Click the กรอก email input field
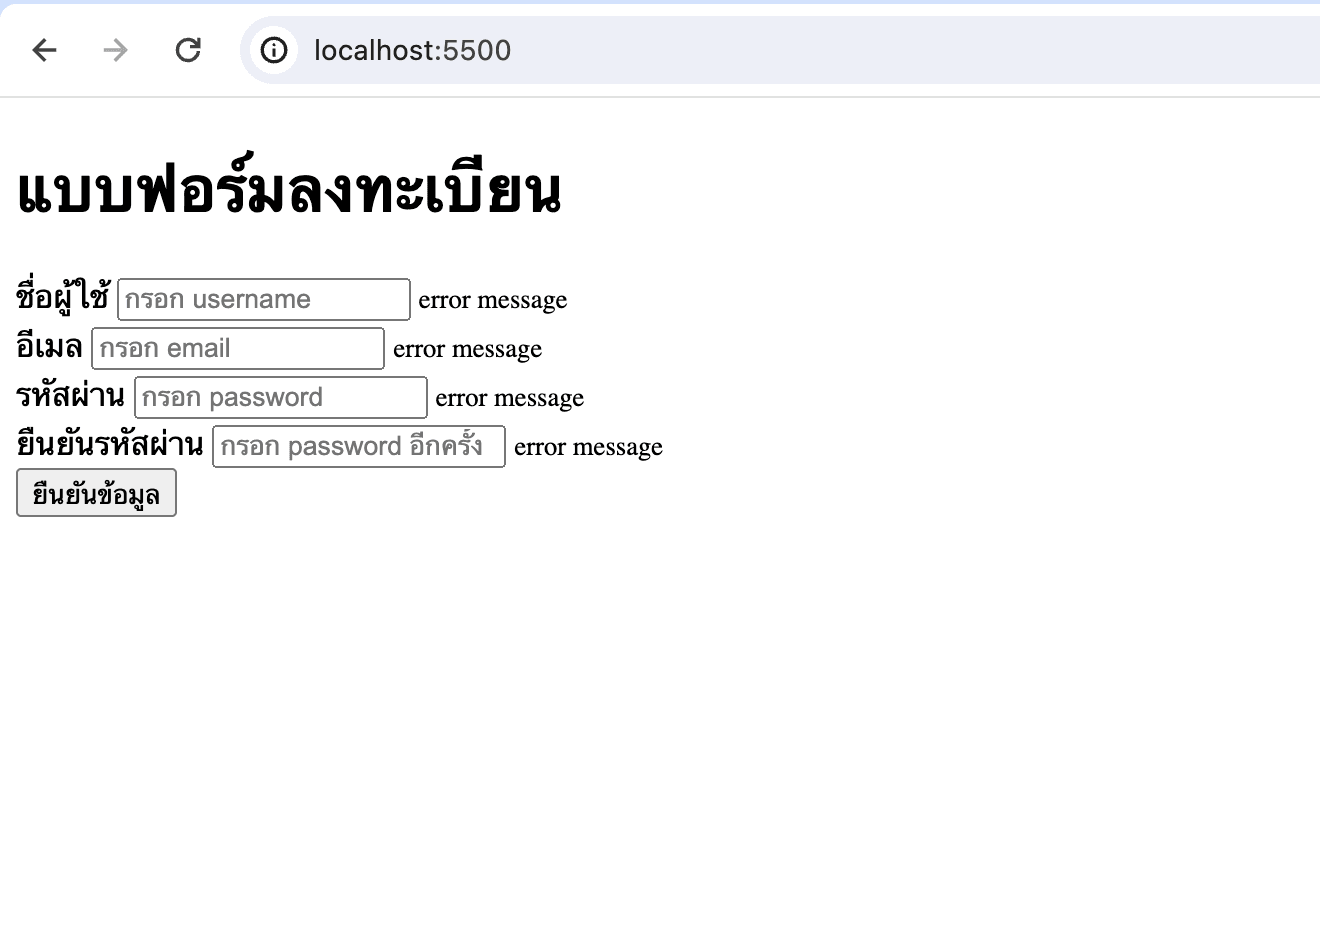 pos(237,347)
